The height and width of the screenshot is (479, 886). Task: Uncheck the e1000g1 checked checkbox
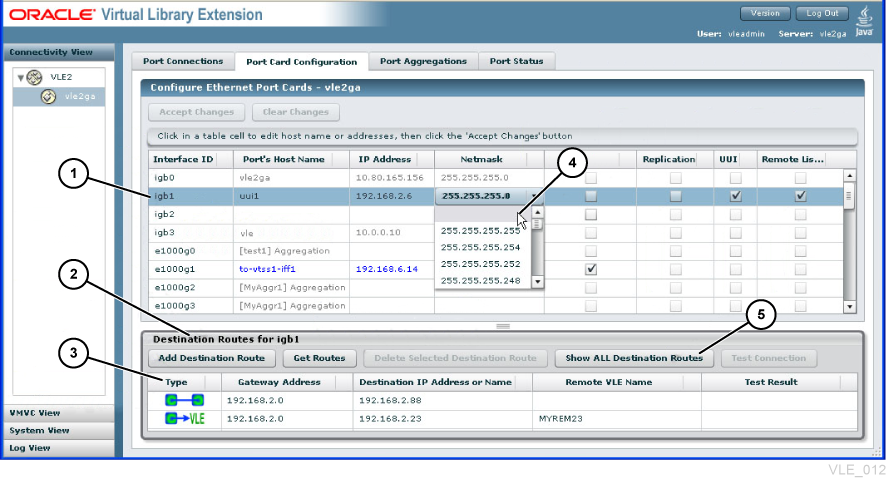[590, 269]
